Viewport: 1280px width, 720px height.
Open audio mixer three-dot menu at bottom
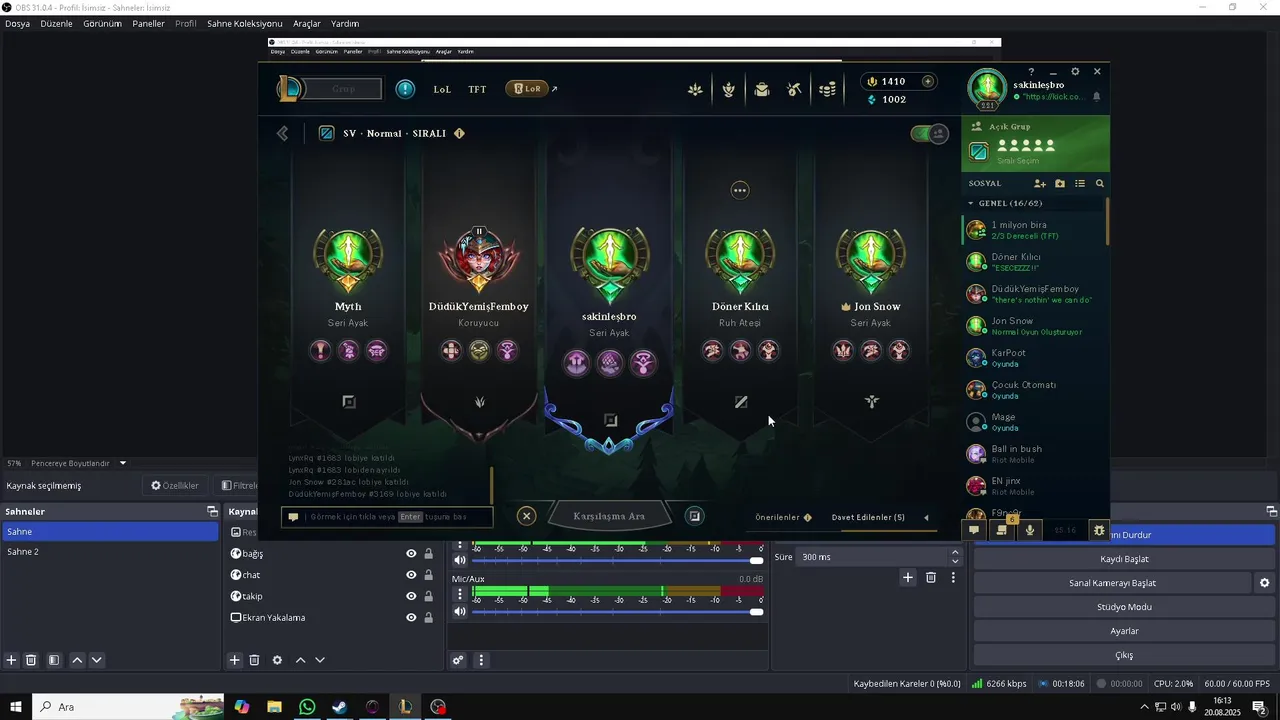[x=481, y=660]
